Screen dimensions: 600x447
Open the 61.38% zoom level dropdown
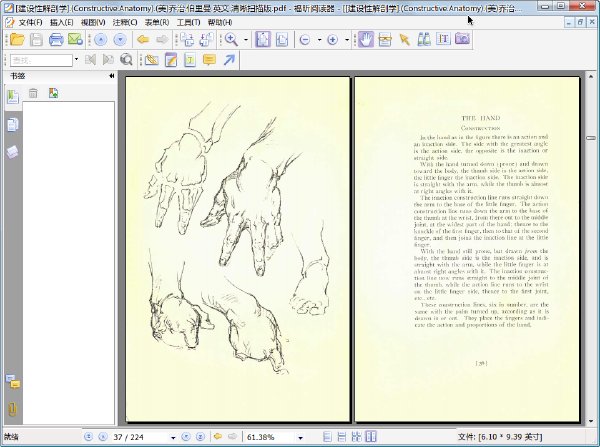point(300,437)
